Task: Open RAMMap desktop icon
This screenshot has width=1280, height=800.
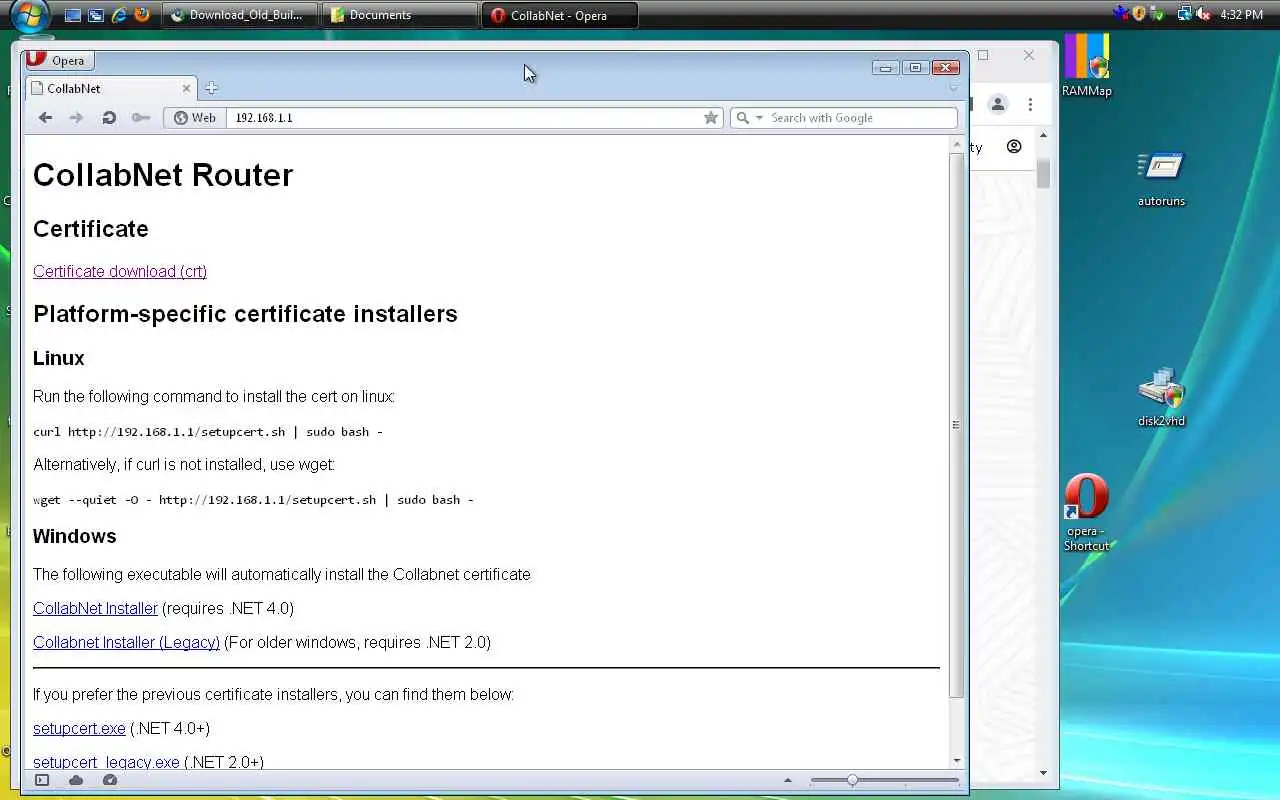Action: 1087,66
